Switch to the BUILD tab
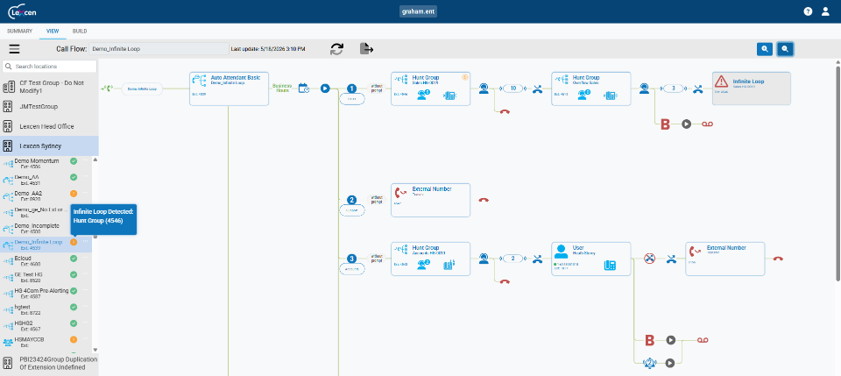 click(79, 31)
